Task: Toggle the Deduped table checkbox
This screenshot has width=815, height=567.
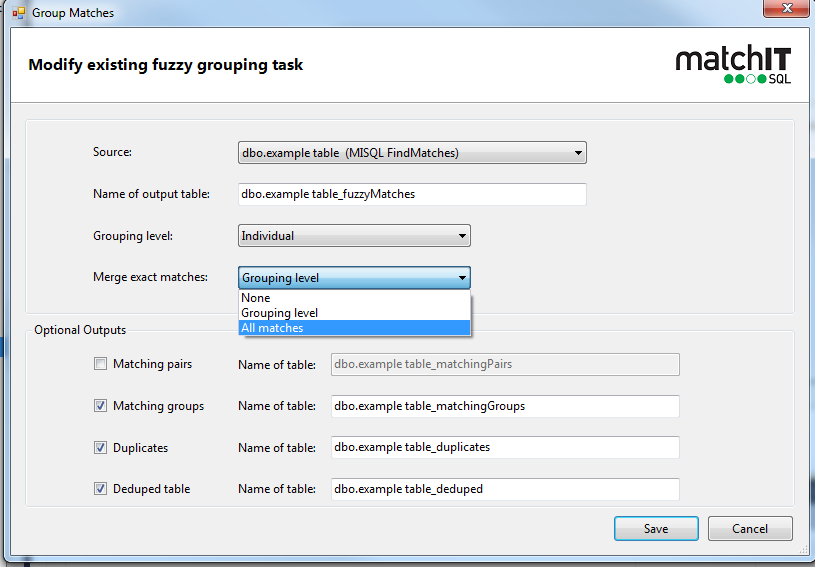Action: [x=100, y=489]
